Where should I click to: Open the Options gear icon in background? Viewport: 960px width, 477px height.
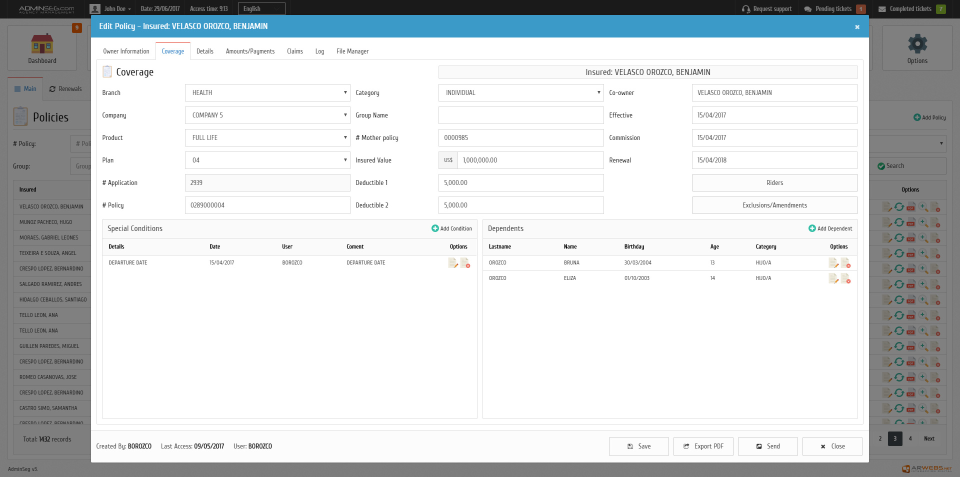[x=917, y=44]
